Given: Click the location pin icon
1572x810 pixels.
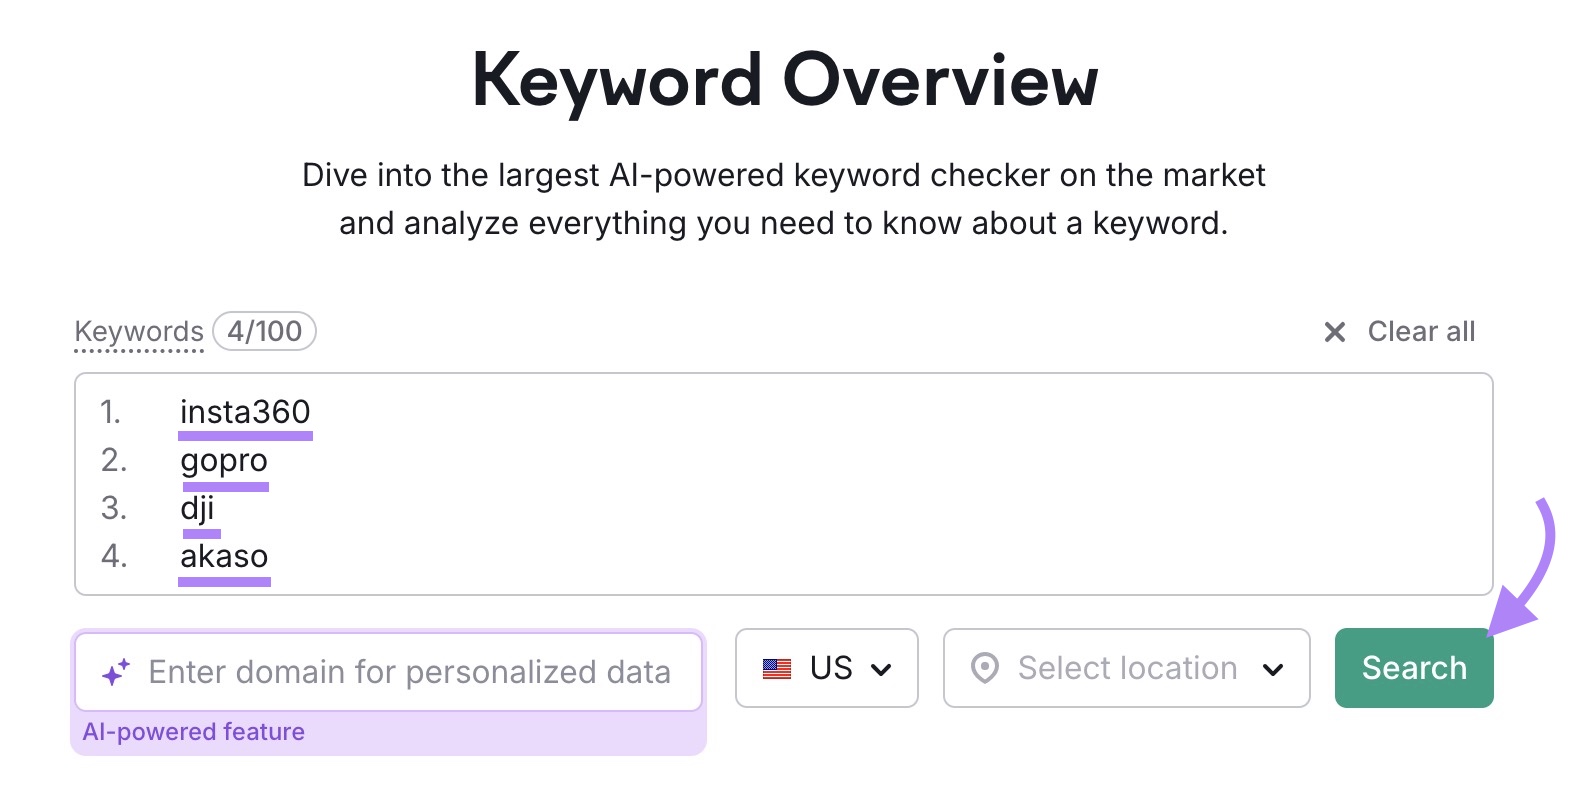Looking at the screenshot, I should pyautogui.click(x=986, y=668).
